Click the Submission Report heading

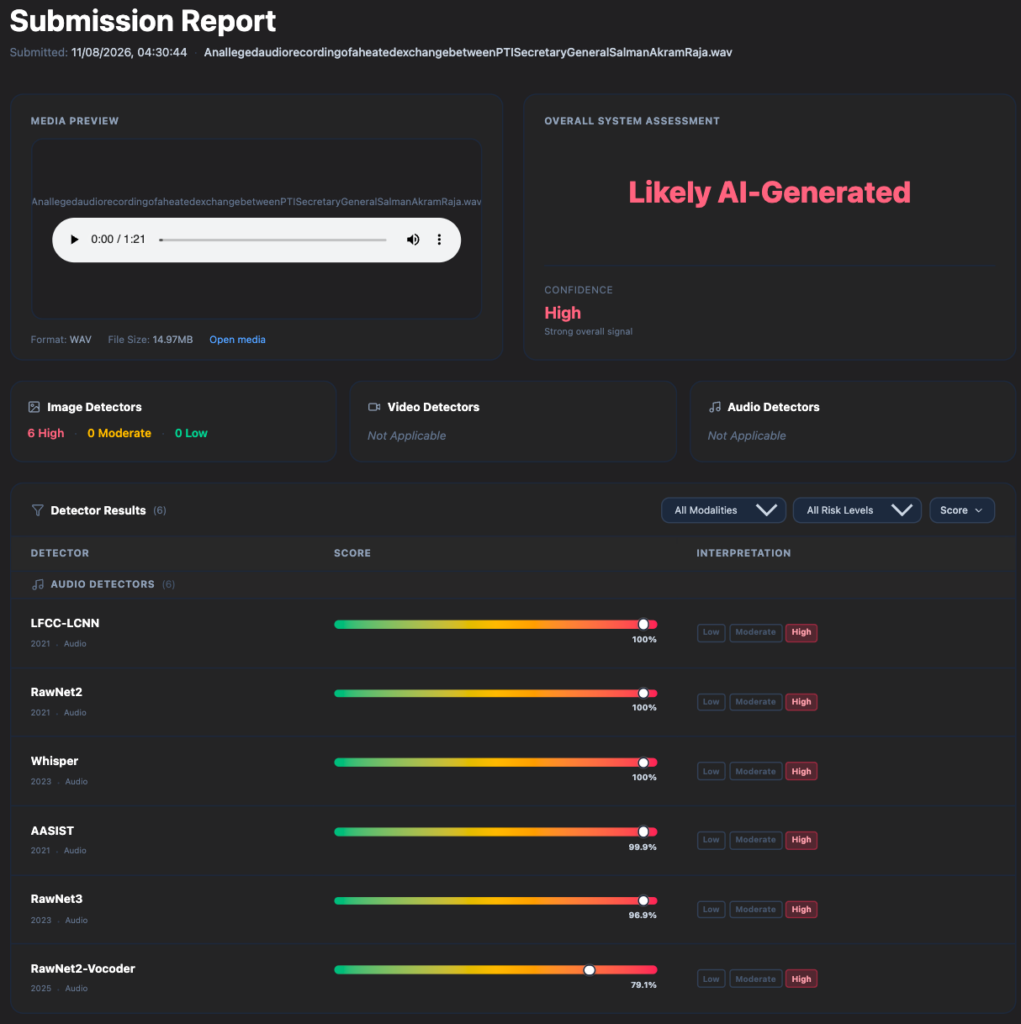pos(142,21)
